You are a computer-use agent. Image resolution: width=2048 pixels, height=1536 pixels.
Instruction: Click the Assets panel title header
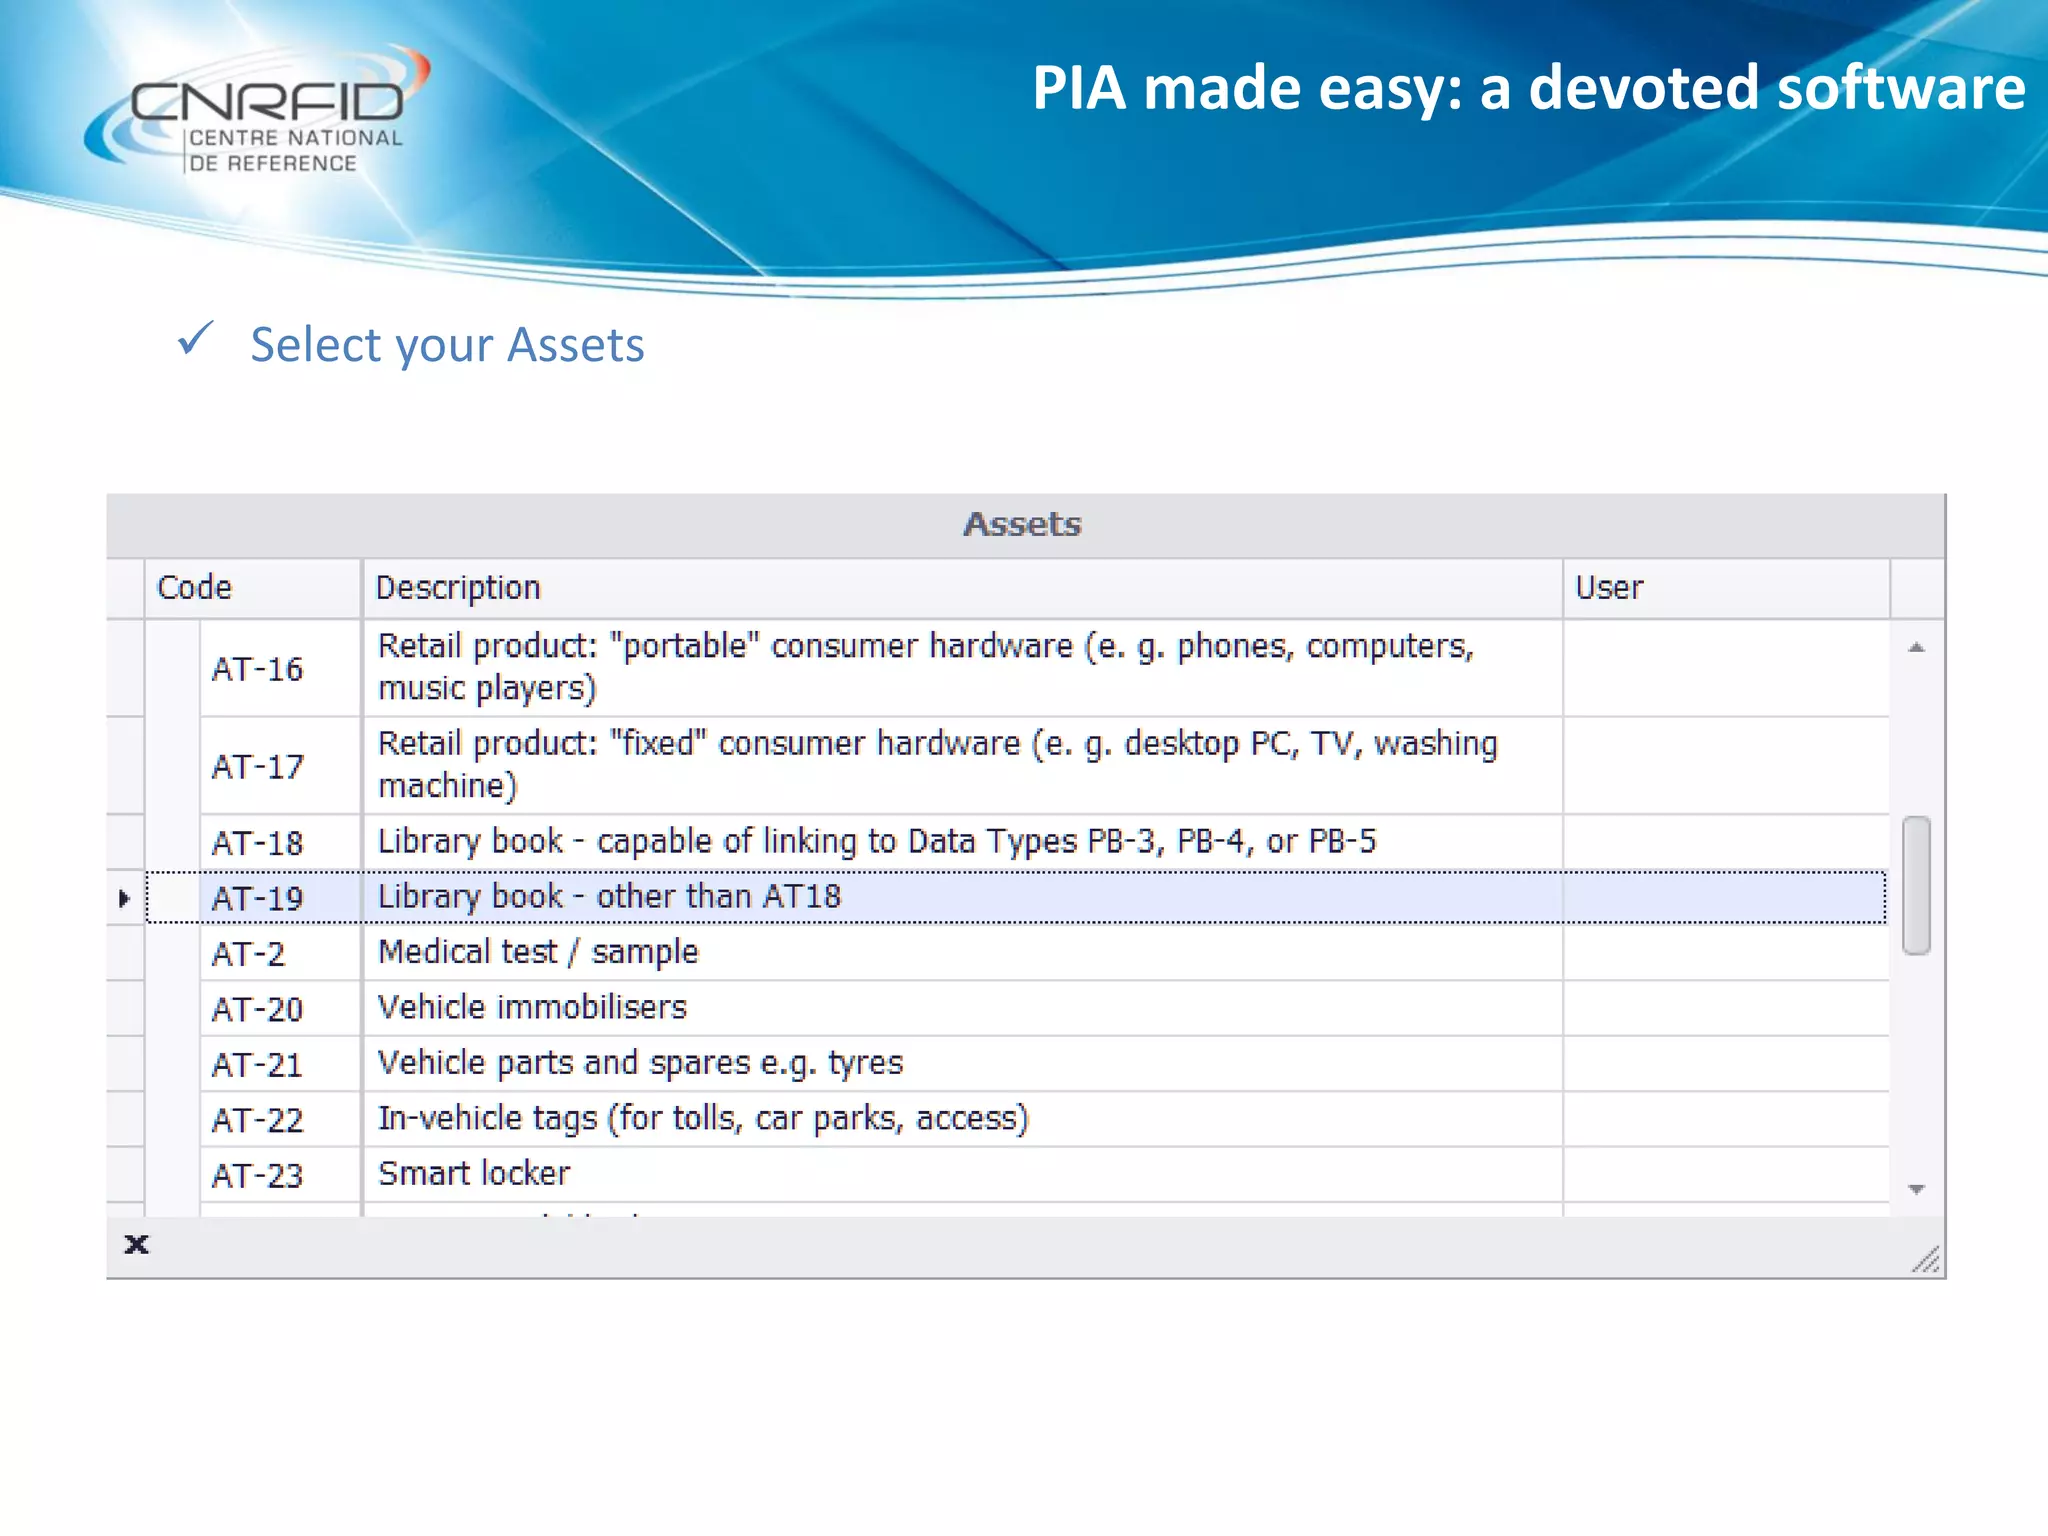(1025, 525)
